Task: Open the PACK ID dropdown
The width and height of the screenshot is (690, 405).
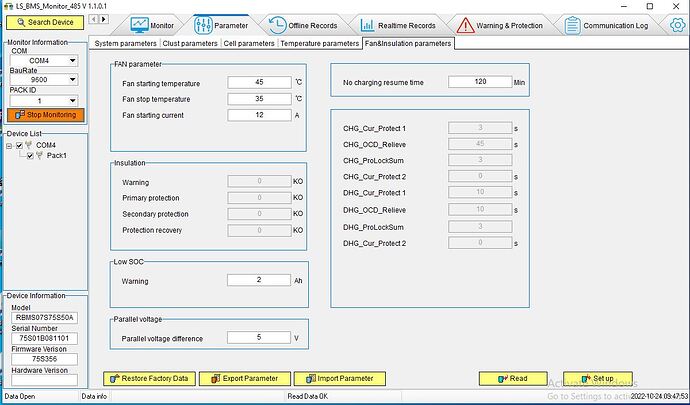Action: 73,101
